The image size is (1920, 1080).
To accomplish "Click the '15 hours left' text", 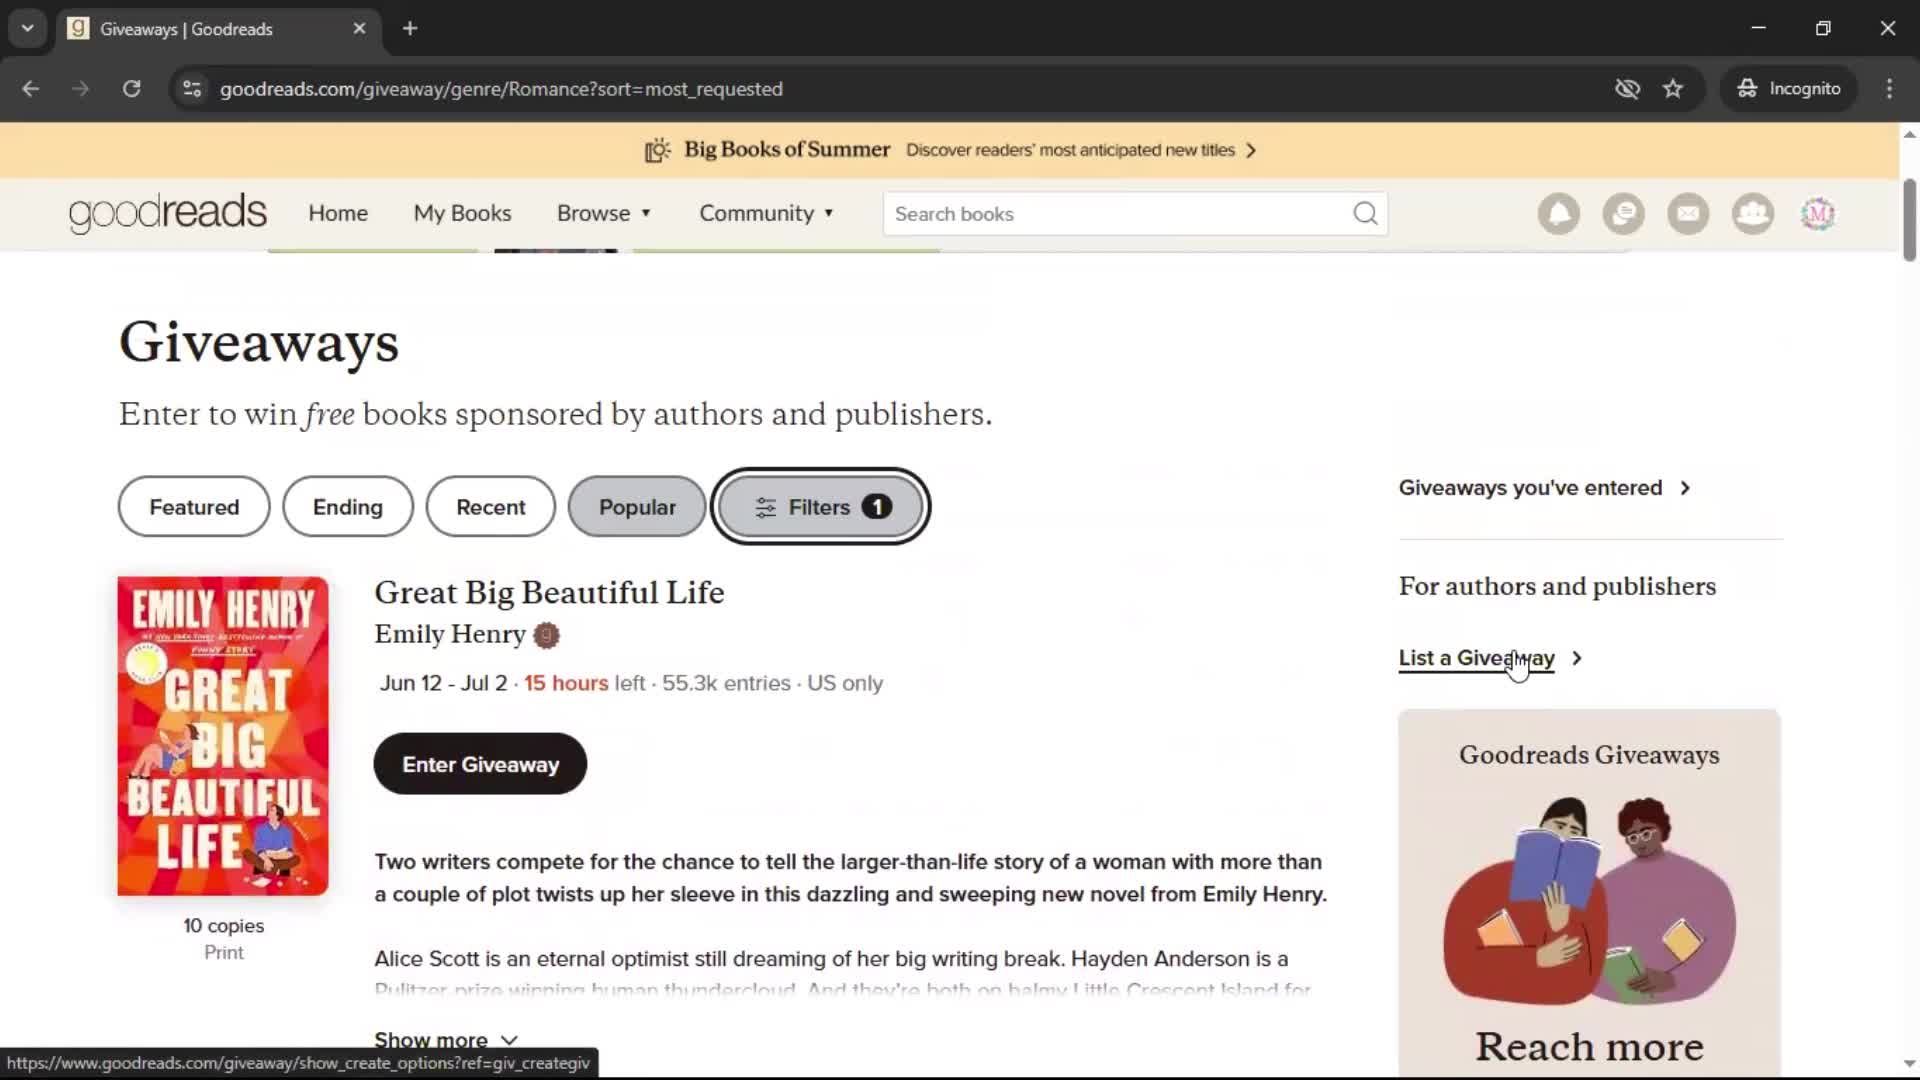I will tap(585, 683).
